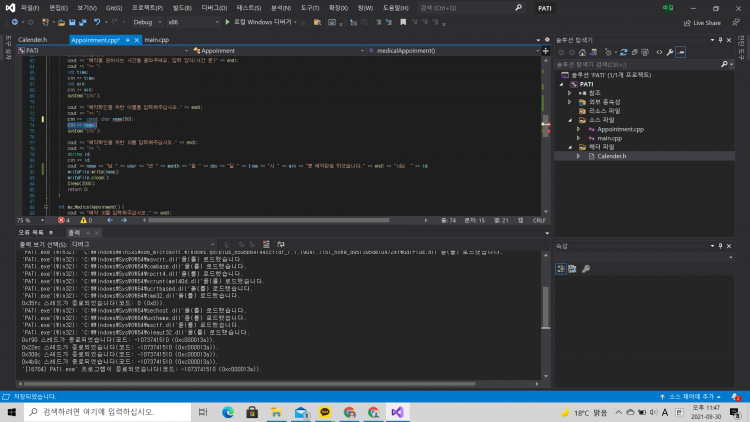This screenshot has width=750, height=422.
Task: Click the Save All icon
Action: coord(82,22)
